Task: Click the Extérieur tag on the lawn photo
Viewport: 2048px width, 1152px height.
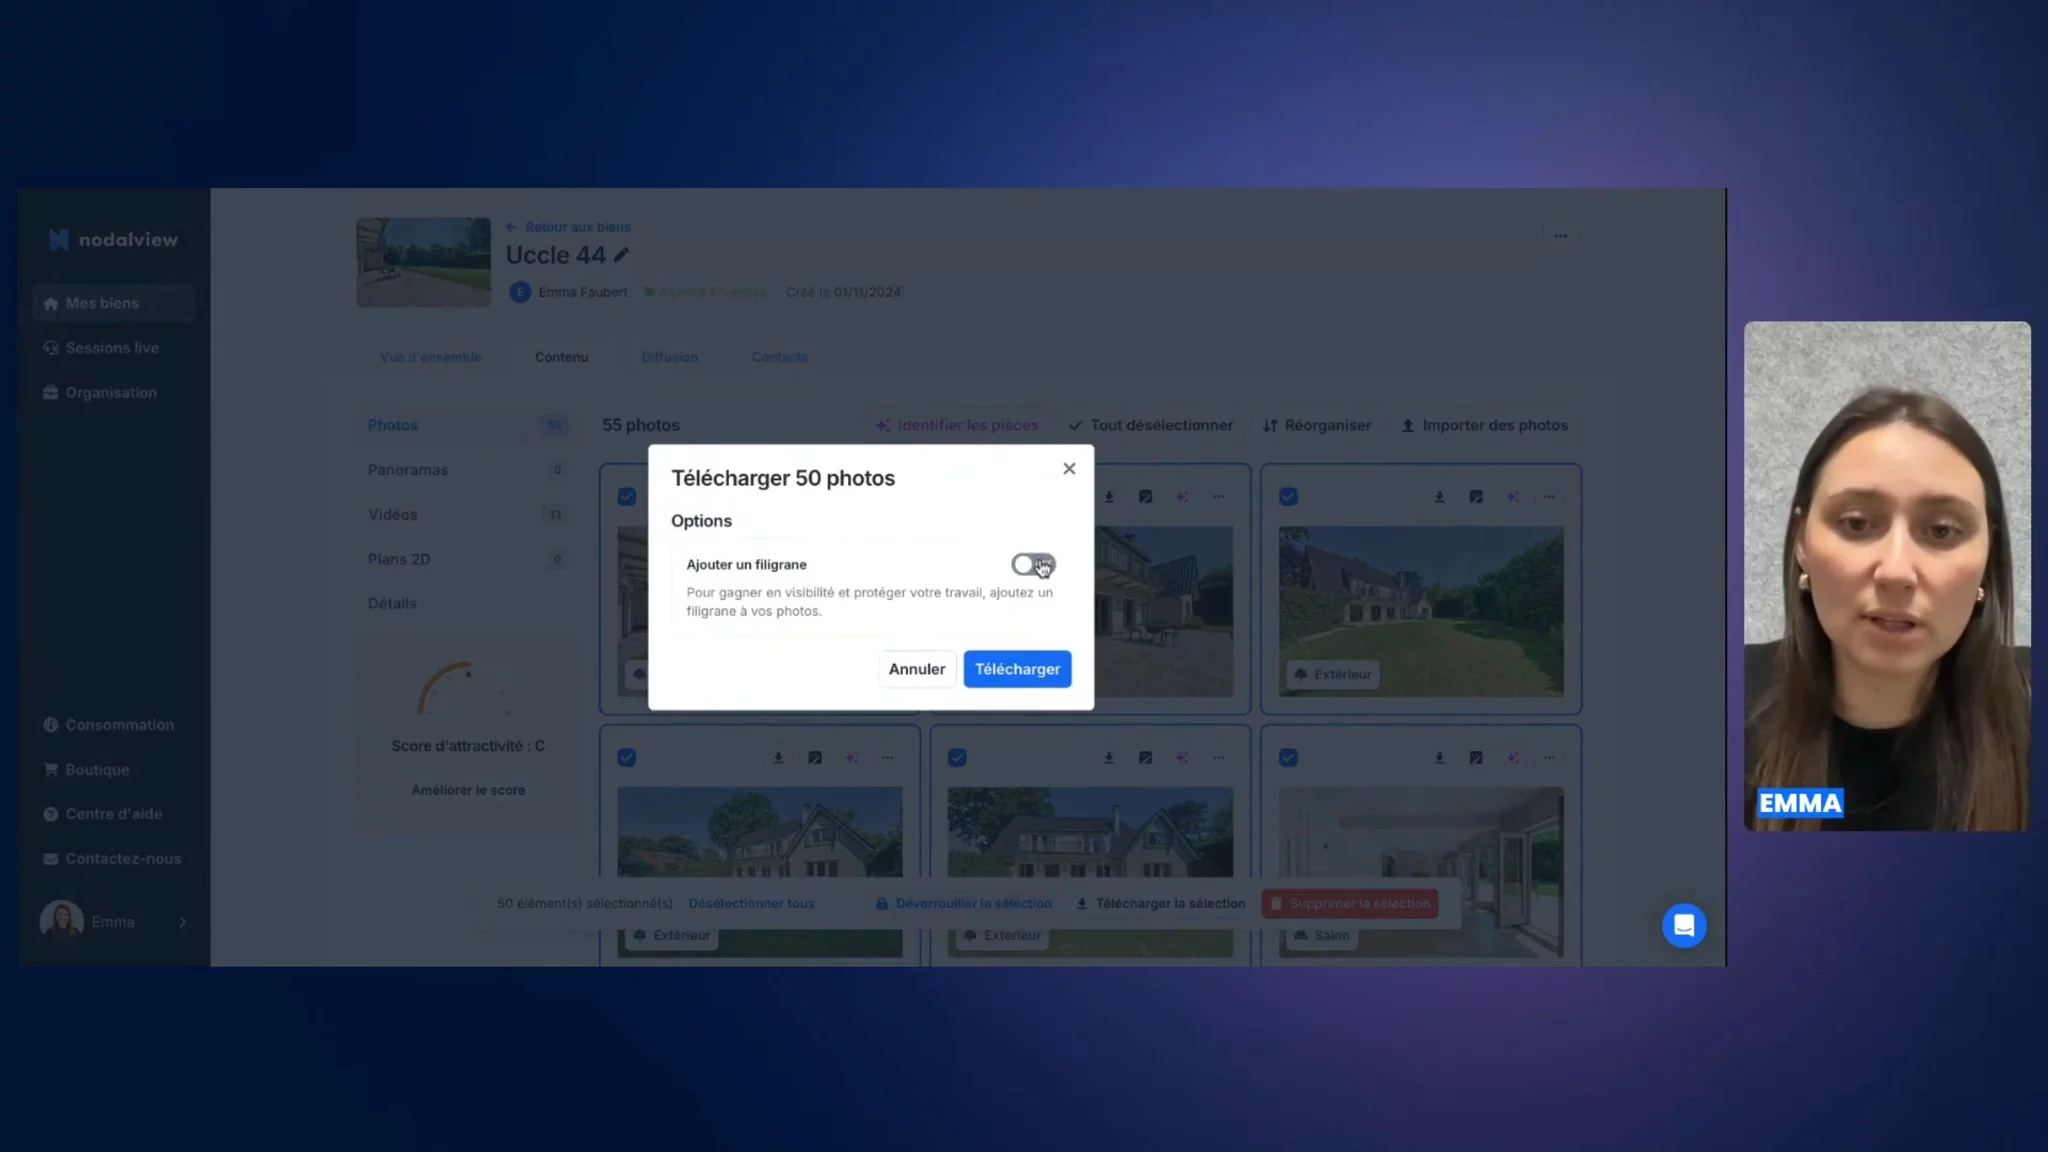Action: (x=1333, y=675)
